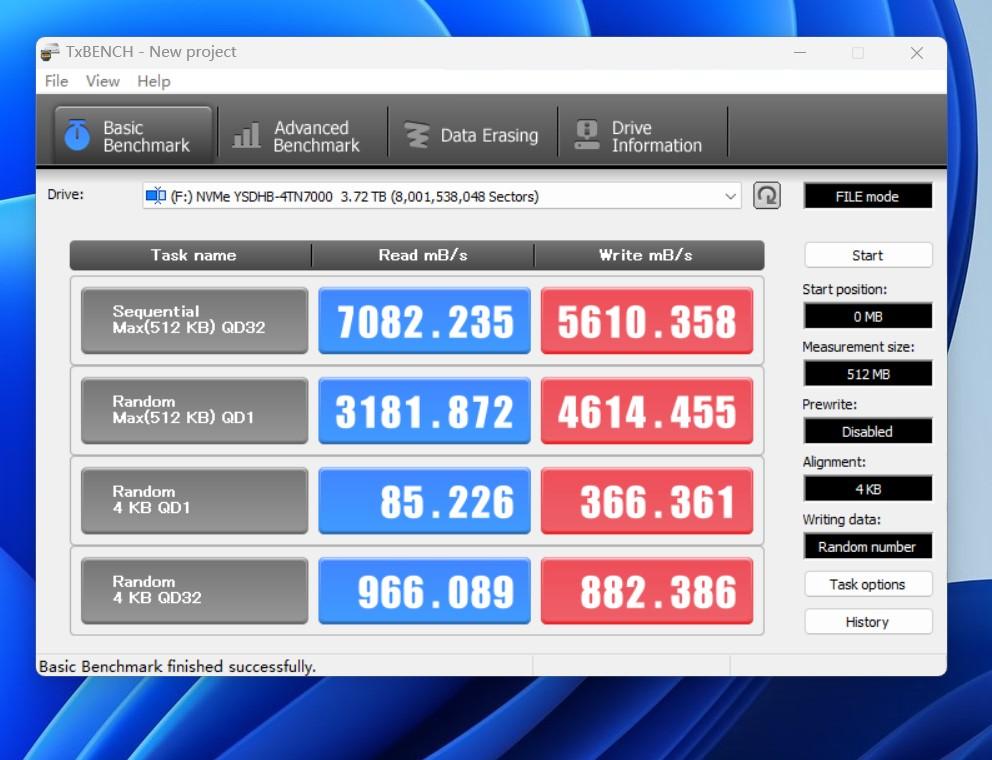Open the View menu
992x760 pixels.
pyautogui.click(x=102, y=81)
